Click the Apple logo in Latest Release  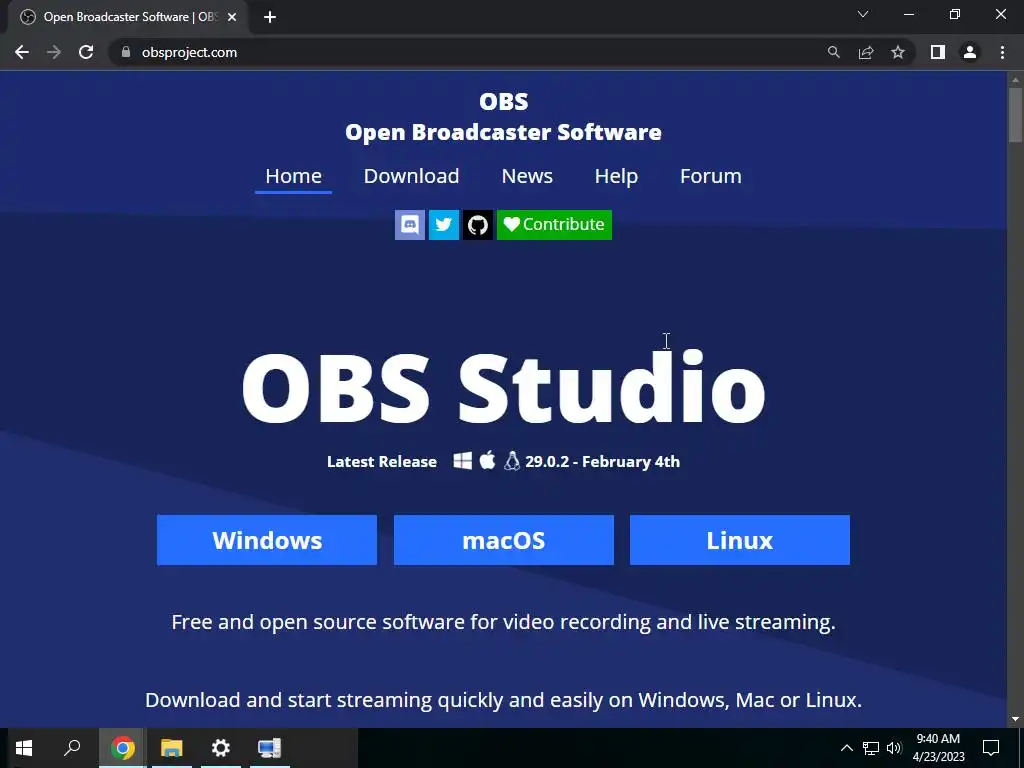[488, 460]
